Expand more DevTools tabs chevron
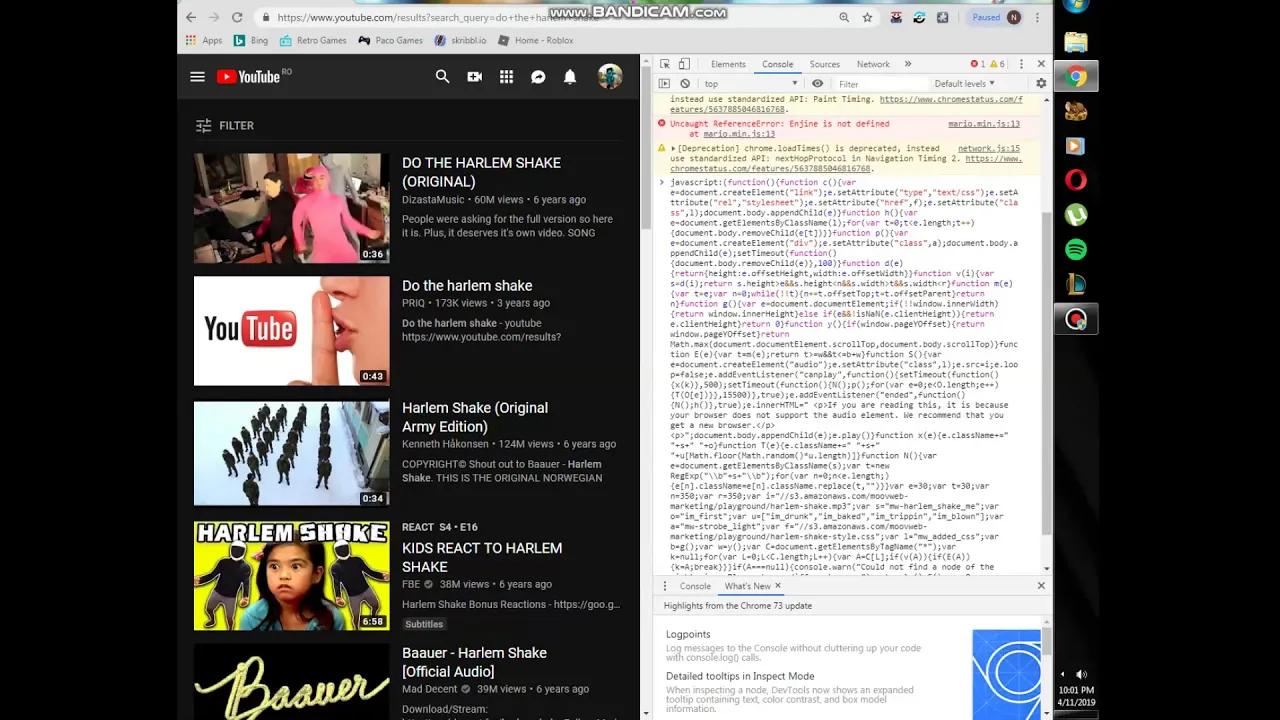1280x720 pixels. pos(908,64)
